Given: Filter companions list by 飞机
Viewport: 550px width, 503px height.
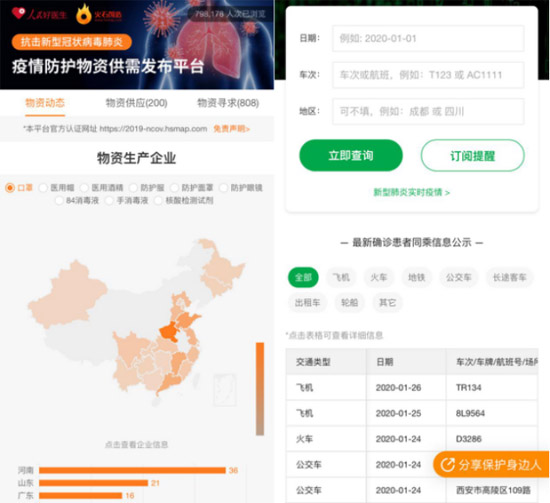Looking at the screenshot, I should click(x=341, y=277).
